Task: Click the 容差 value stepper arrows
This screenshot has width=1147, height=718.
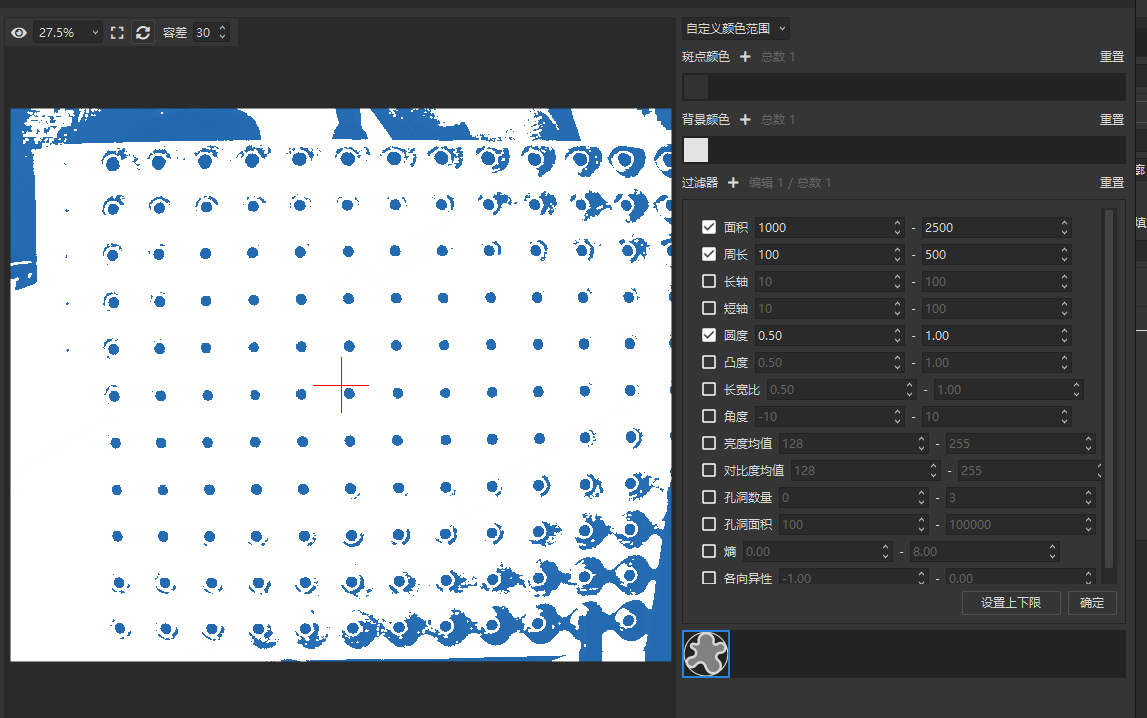Action: (x=222, y=33)
